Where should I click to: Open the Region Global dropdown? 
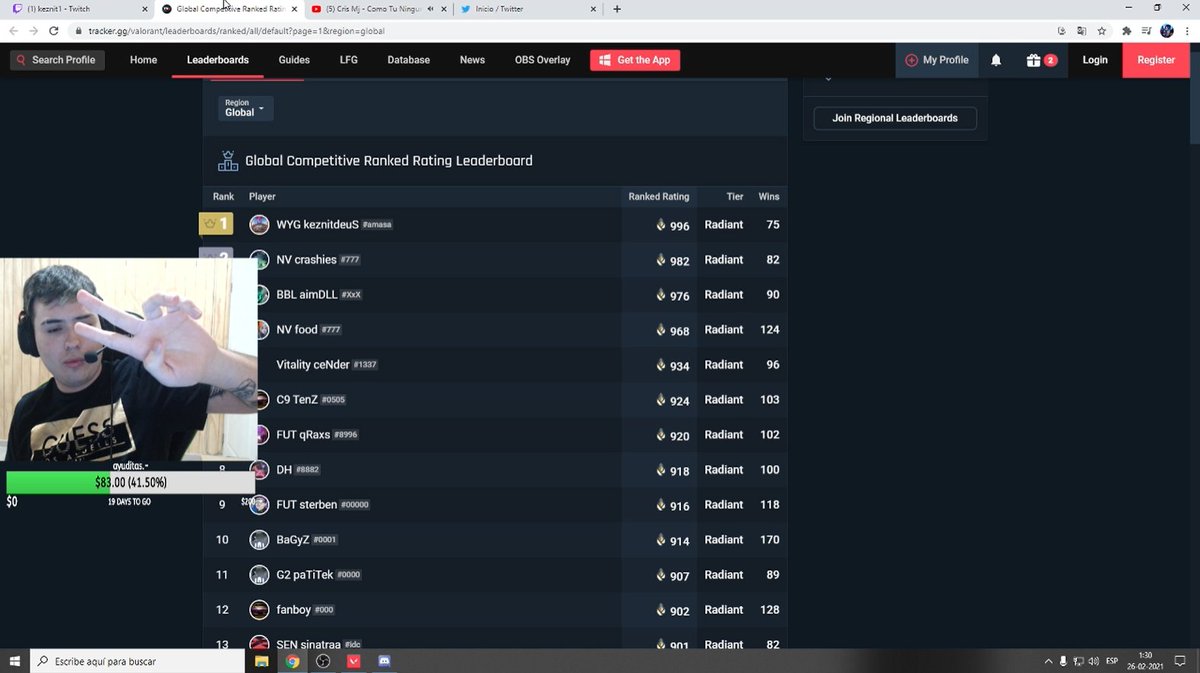(245, 108)
